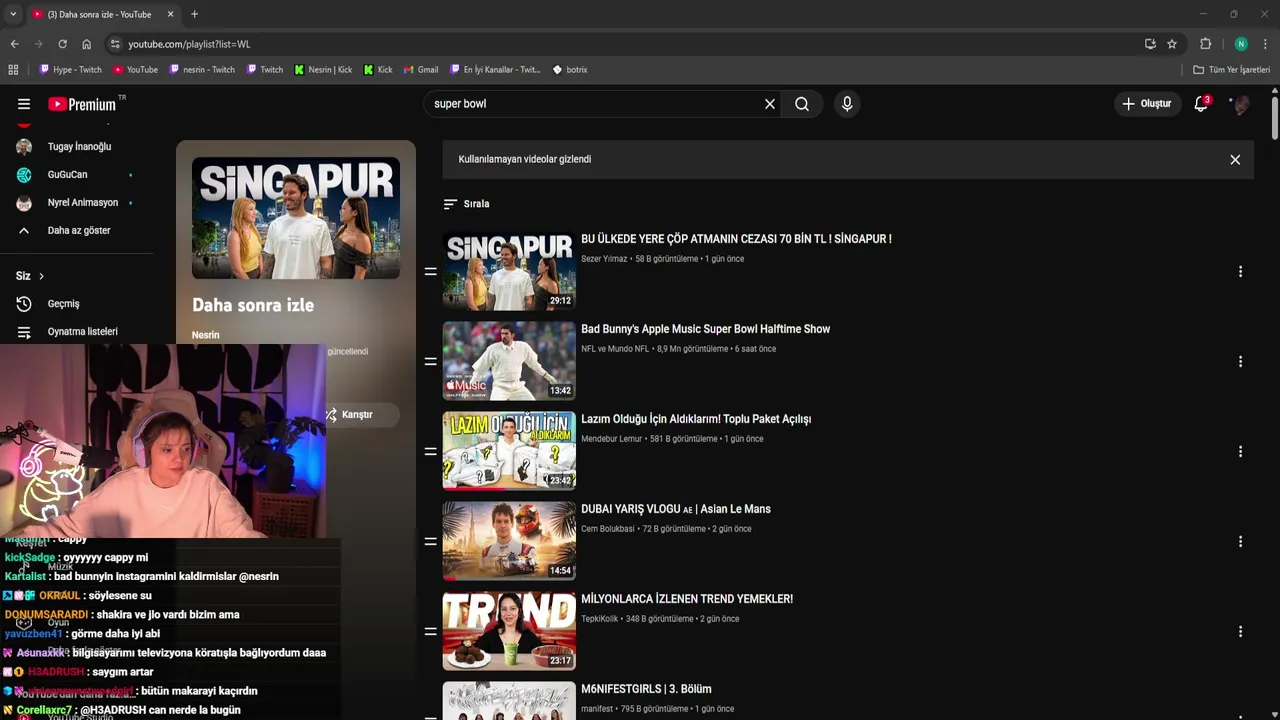Viewport: 1280px width, 720px height.
Task: Open Hype - Twitch bookmark
Action: pyautogui.click(x=70, y=70)
